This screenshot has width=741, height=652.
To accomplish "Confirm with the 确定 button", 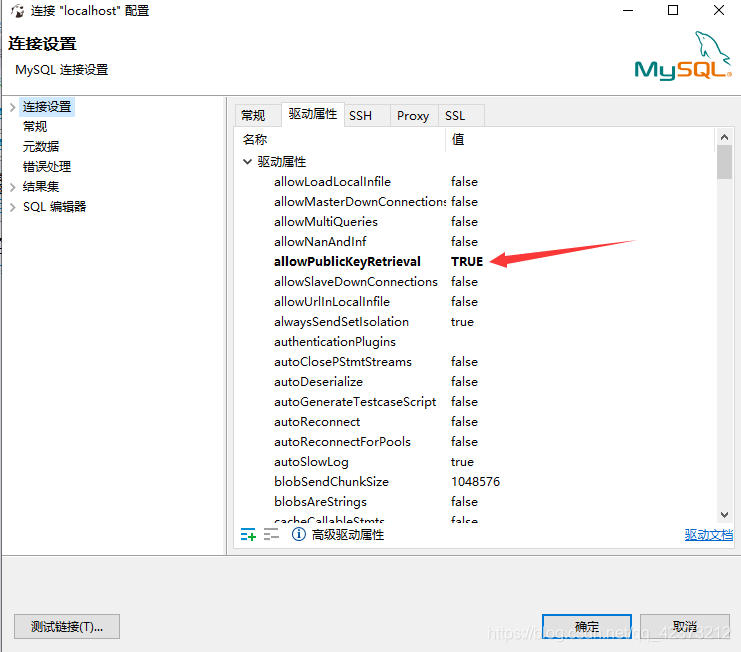I will click(587, 626).
